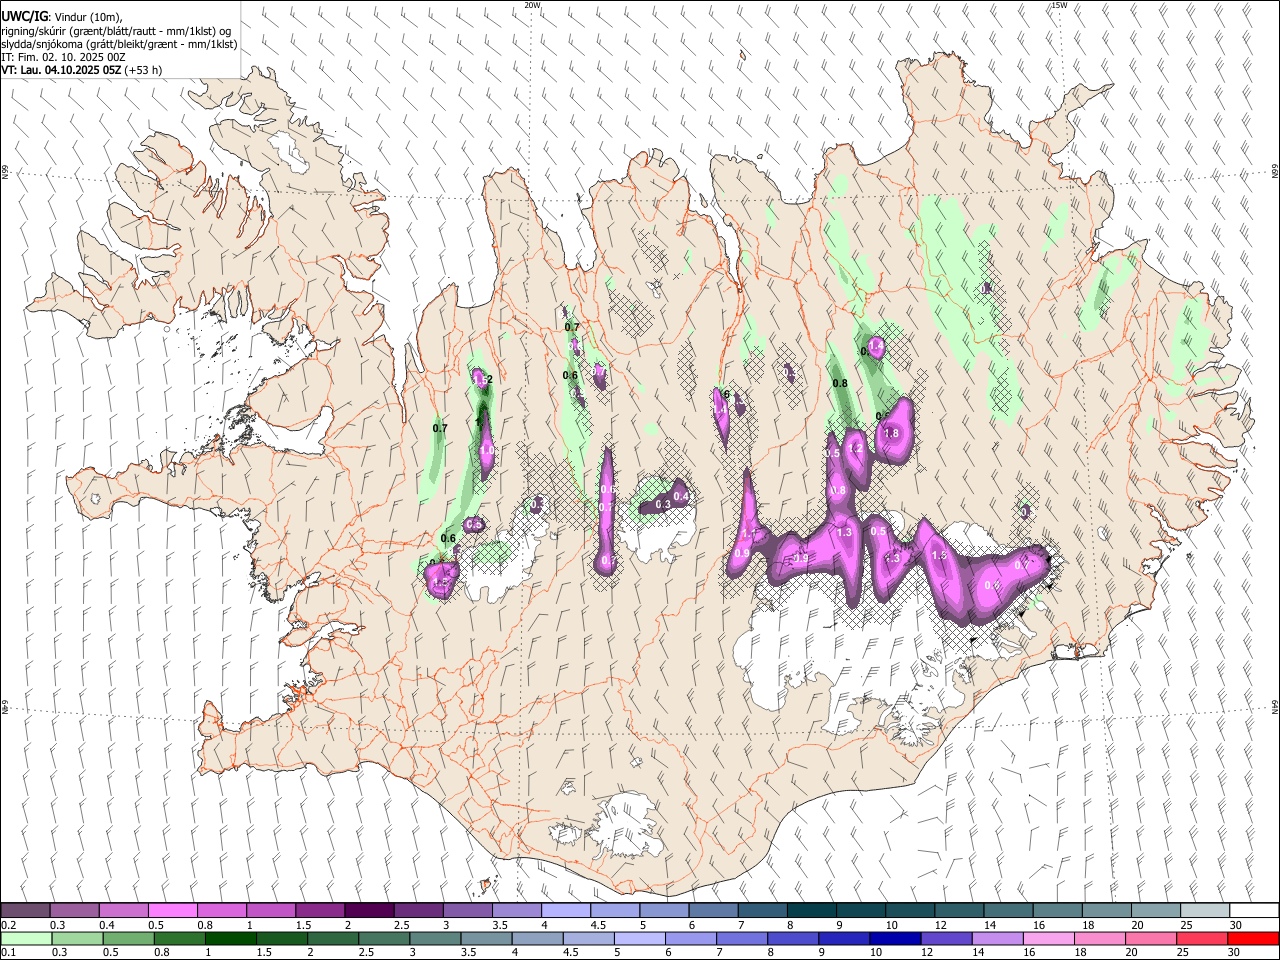Select the snow legend swatch between 0.3 and 0.4

(x=74, y=911)
